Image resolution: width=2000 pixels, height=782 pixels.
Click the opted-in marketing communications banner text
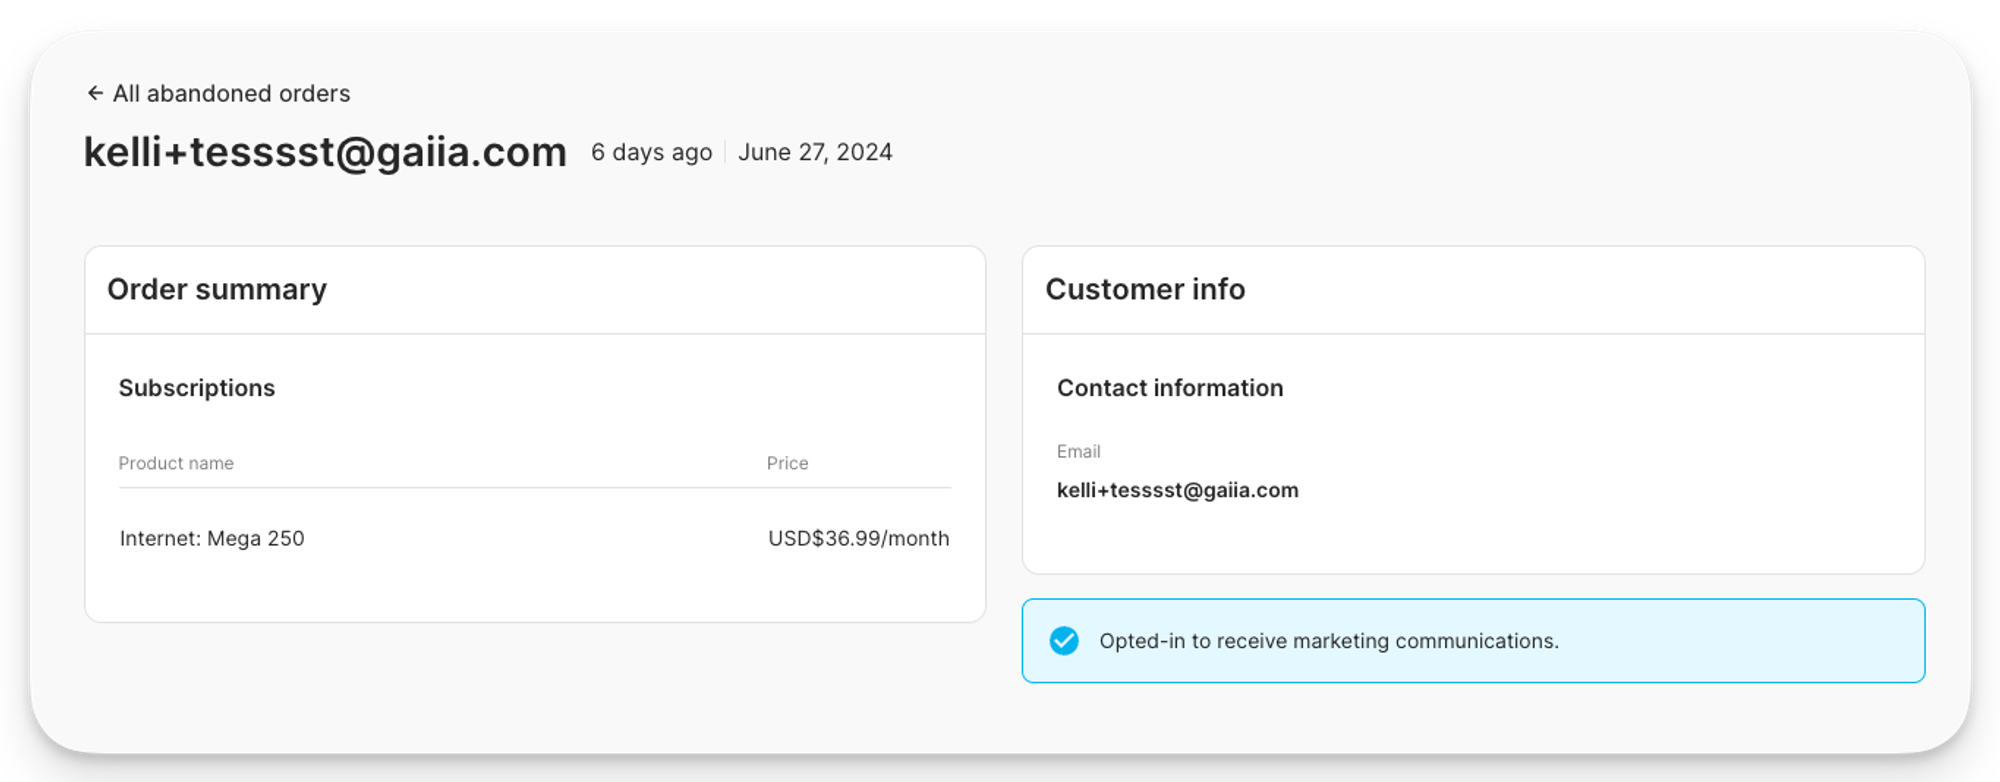pos(1329,641)
